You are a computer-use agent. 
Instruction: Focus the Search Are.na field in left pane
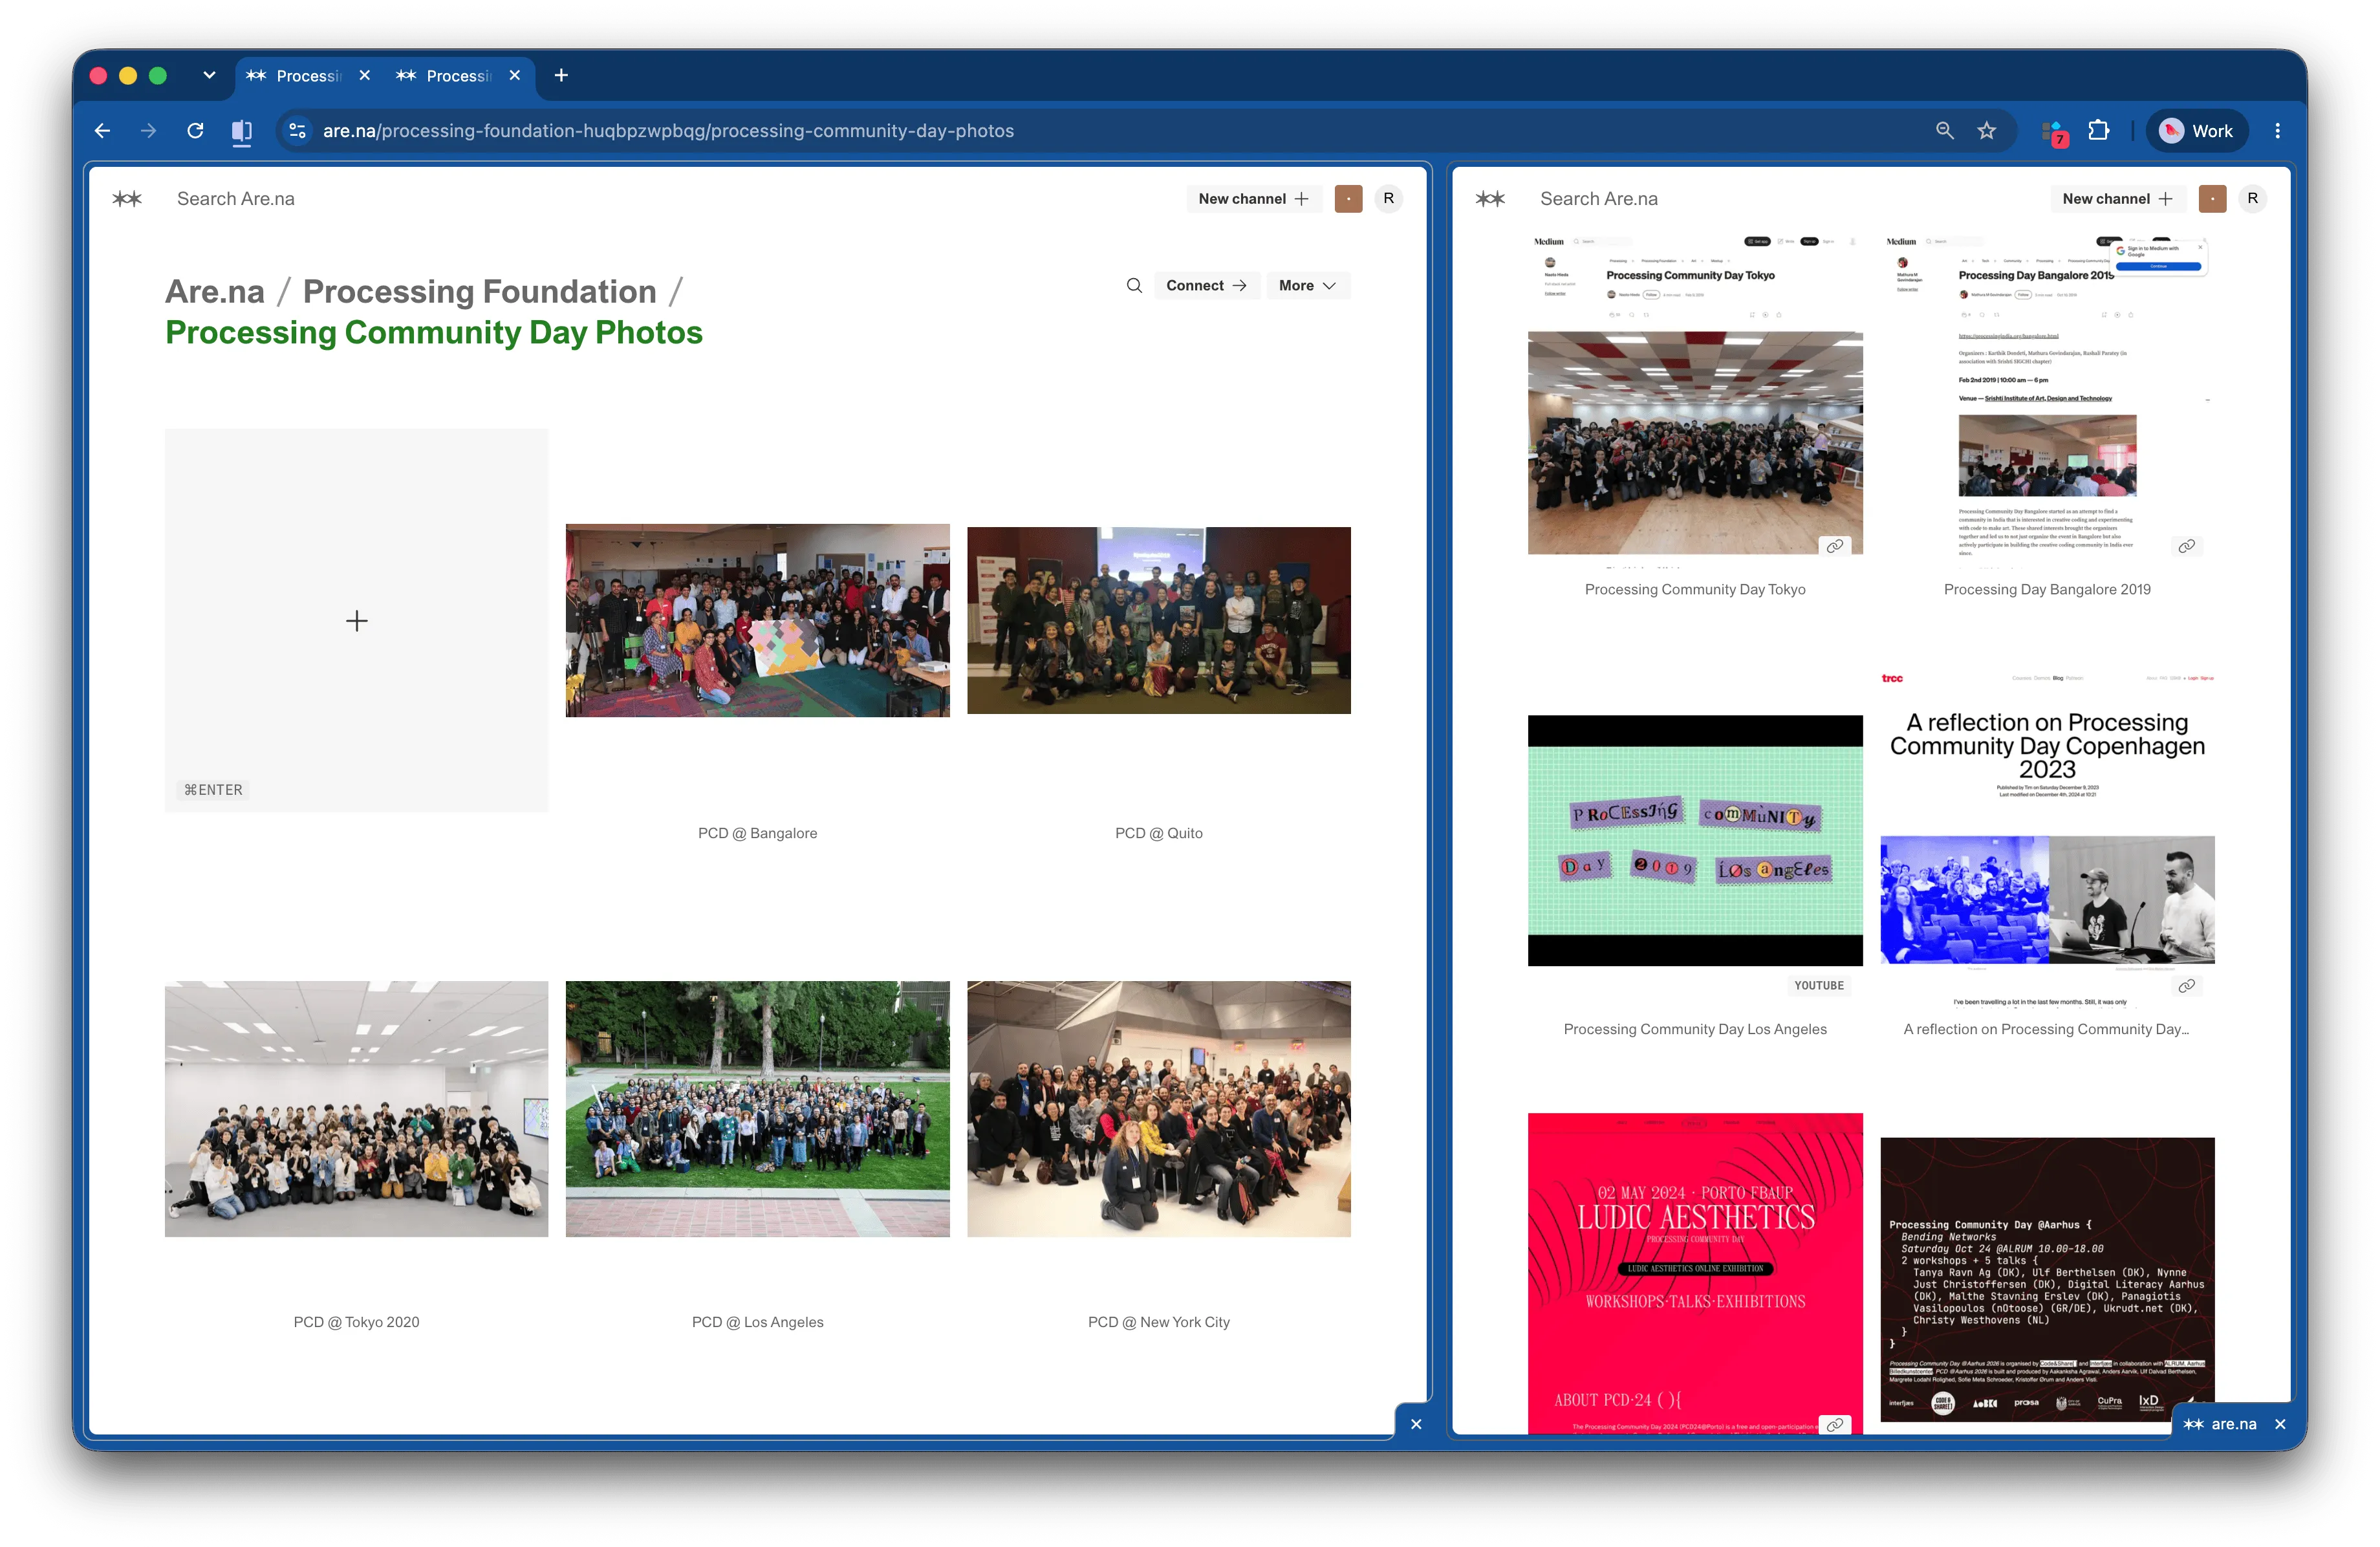pyautogui.click(x=236, y=199)
